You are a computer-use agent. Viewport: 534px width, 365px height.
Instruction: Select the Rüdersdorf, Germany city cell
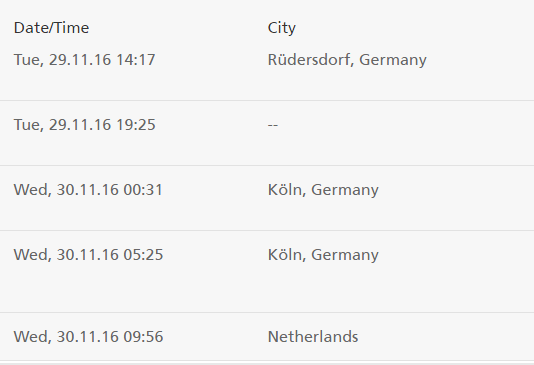347,60
